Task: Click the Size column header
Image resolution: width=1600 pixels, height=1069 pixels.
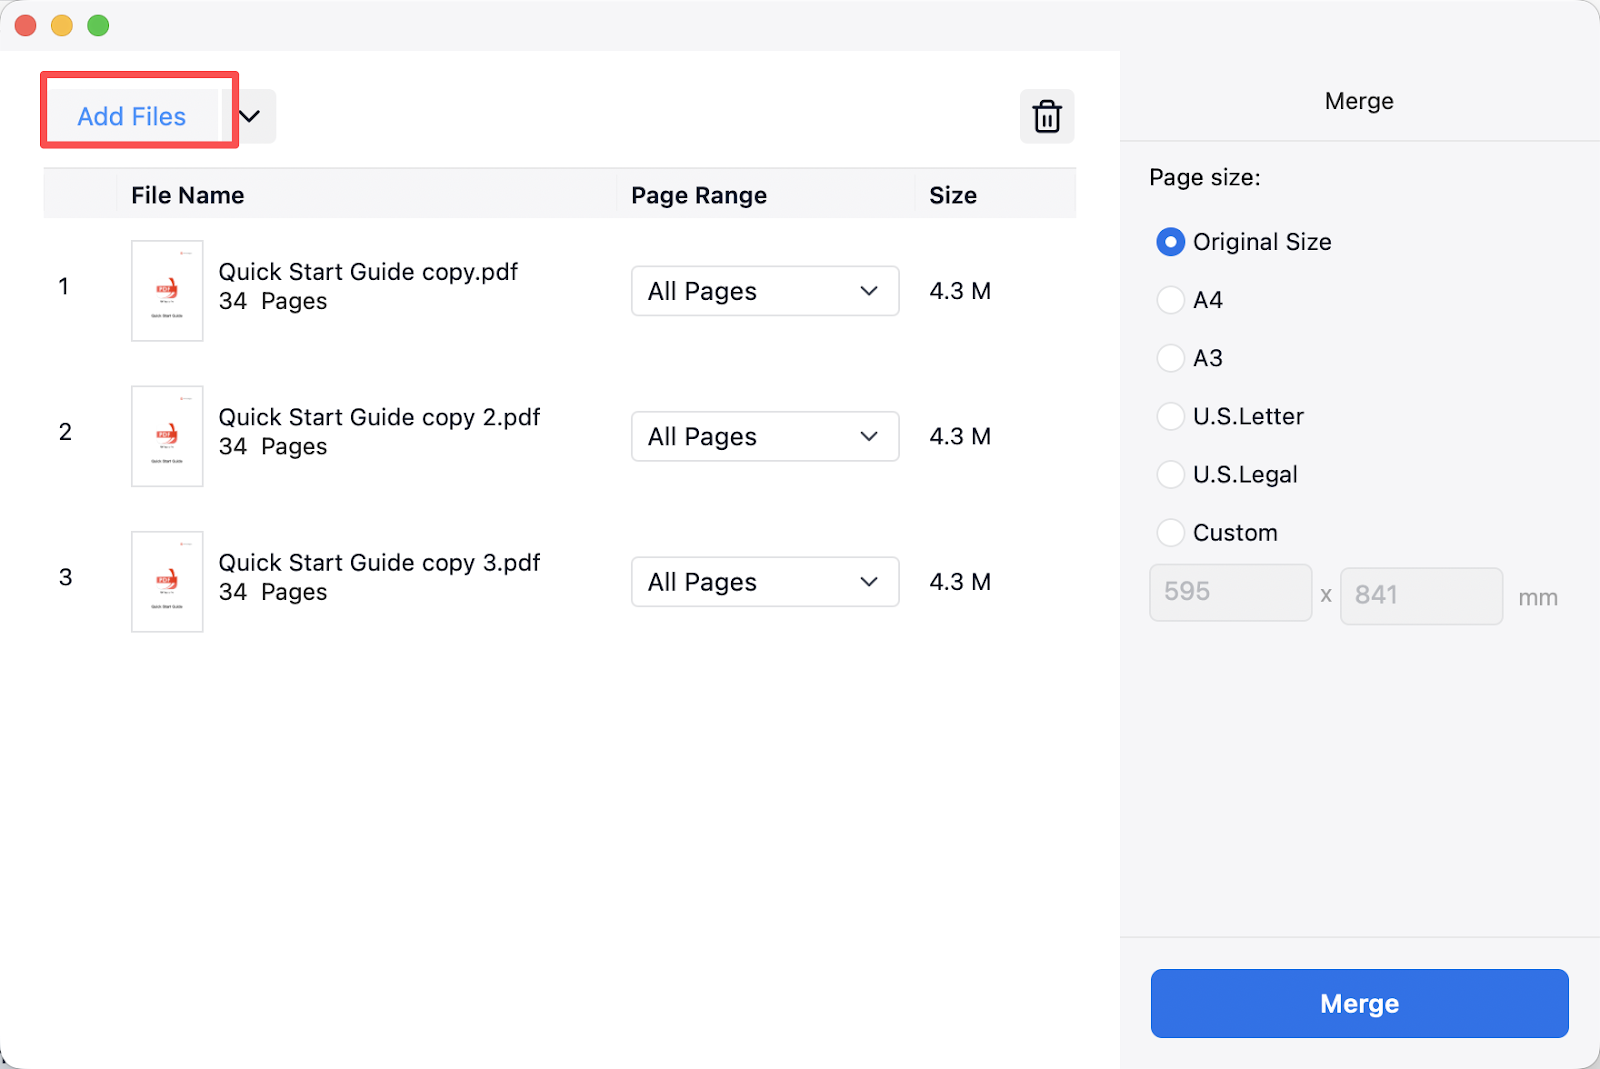Action: 952,195
